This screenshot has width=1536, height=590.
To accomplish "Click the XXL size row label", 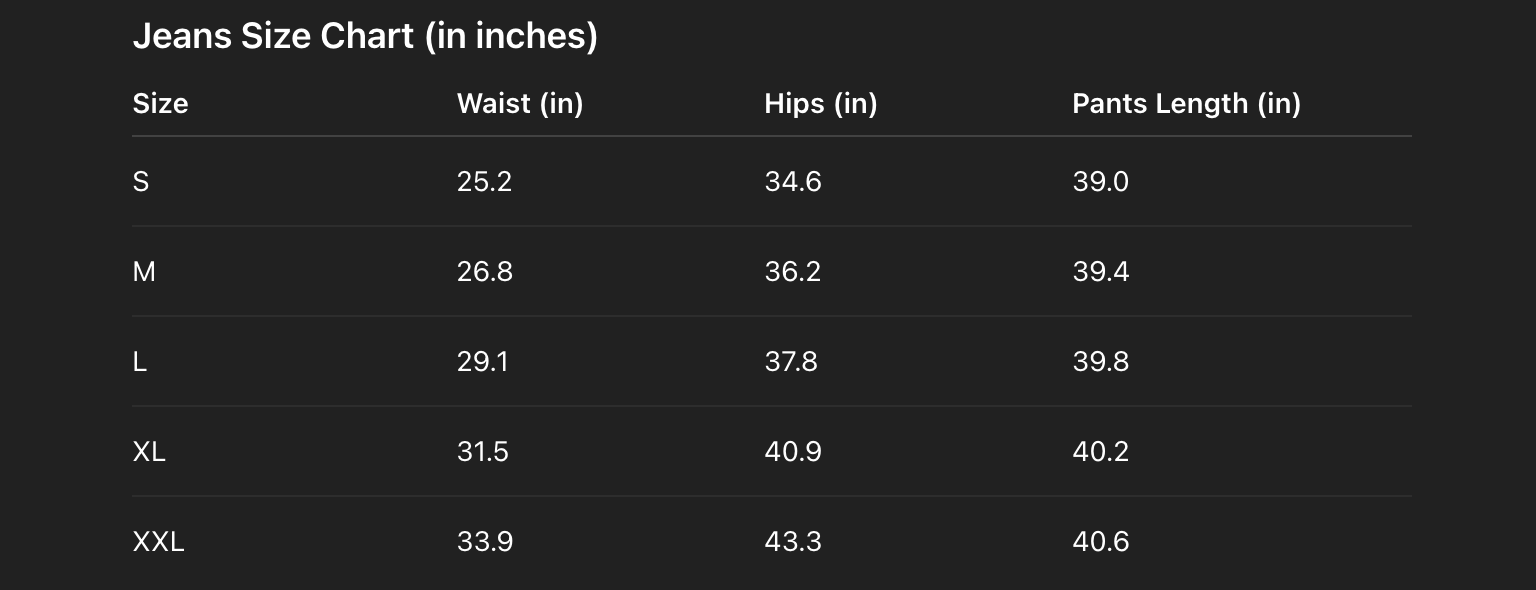I will (158, 542).
